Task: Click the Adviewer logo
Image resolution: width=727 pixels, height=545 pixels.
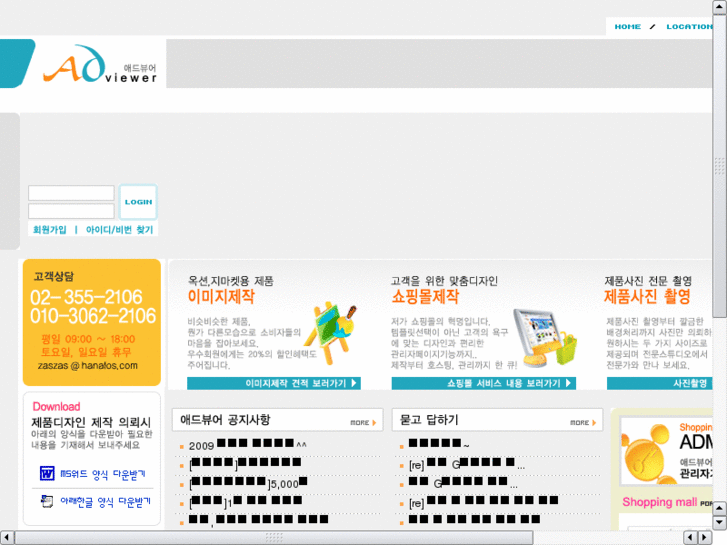Action: click(100, 64)
